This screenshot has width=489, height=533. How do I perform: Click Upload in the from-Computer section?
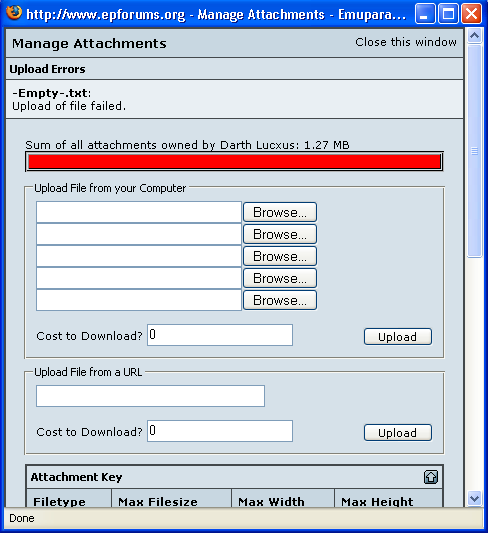pyautogui.click(x=398, y=337)
